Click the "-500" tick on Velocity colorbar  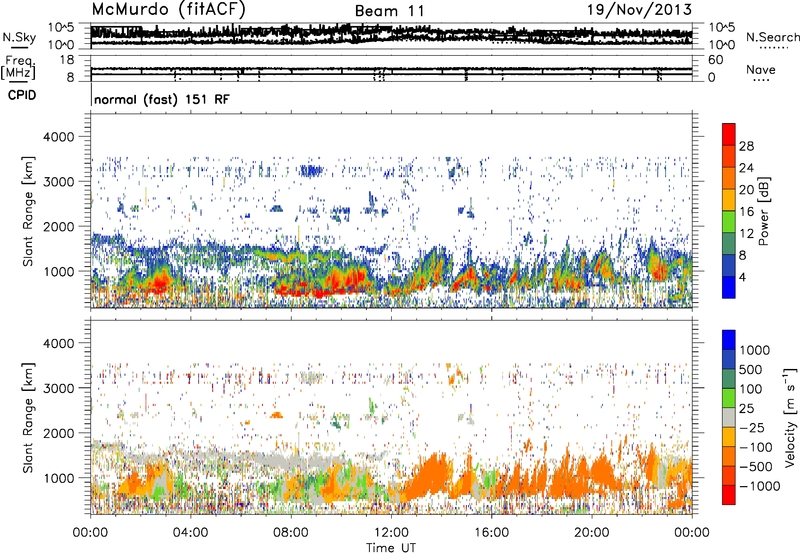tap(756, 467)
